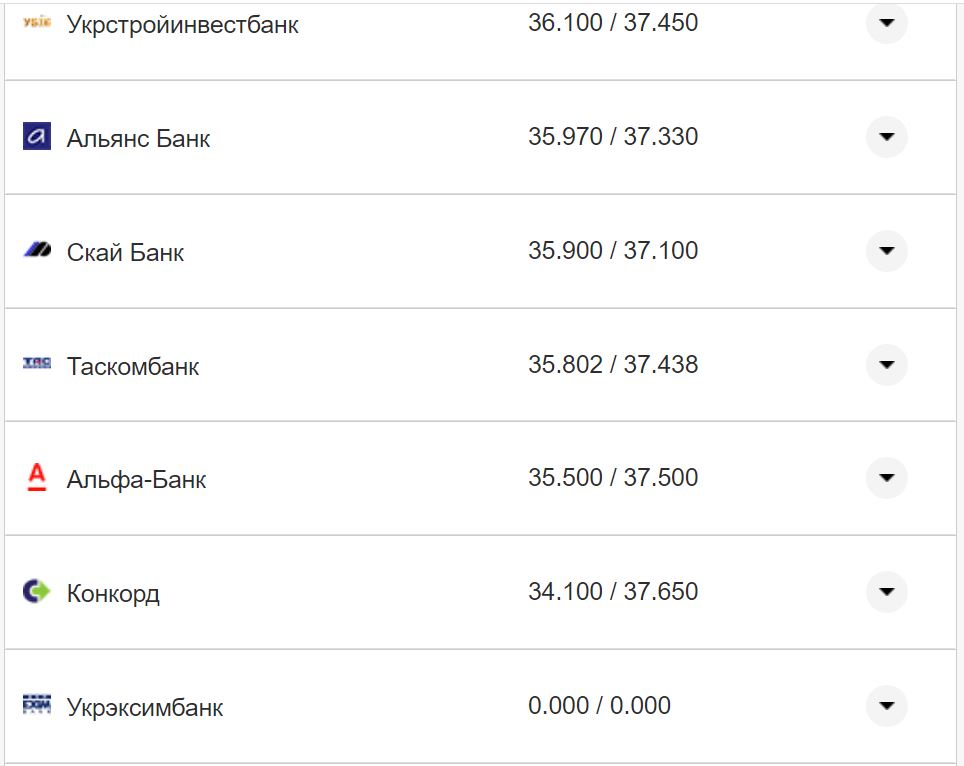Click the Таскомбанк bank name
Viewport: 964px width, 766px height.
click(x=133, y=367)
